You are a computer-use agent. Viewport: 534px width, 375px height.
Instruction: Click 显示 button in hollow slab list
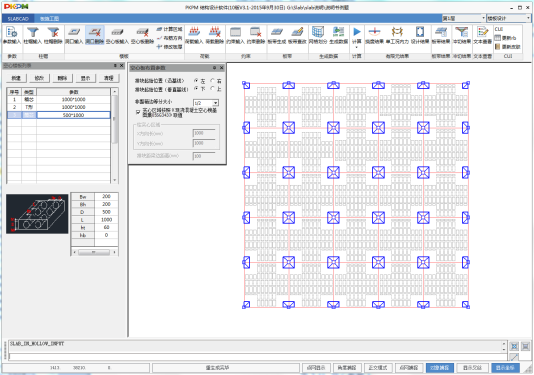85,78
